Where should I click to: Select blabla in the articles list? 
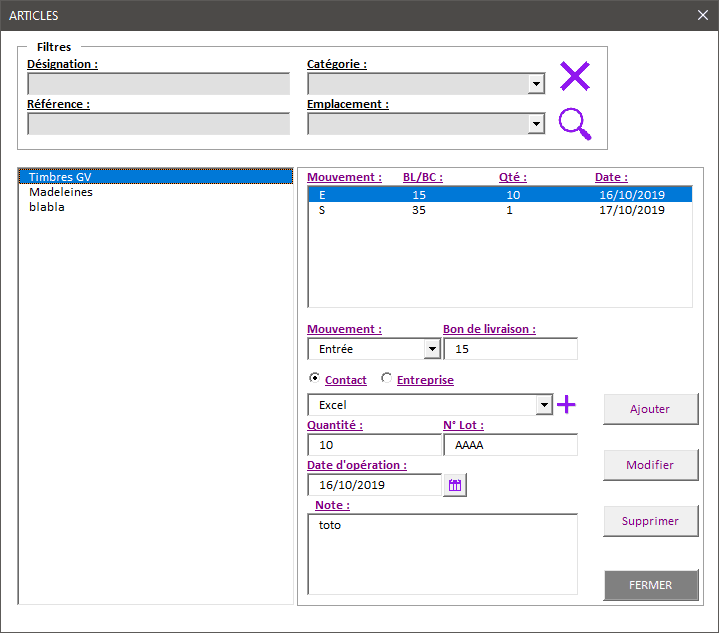click(x=47, y=207)
